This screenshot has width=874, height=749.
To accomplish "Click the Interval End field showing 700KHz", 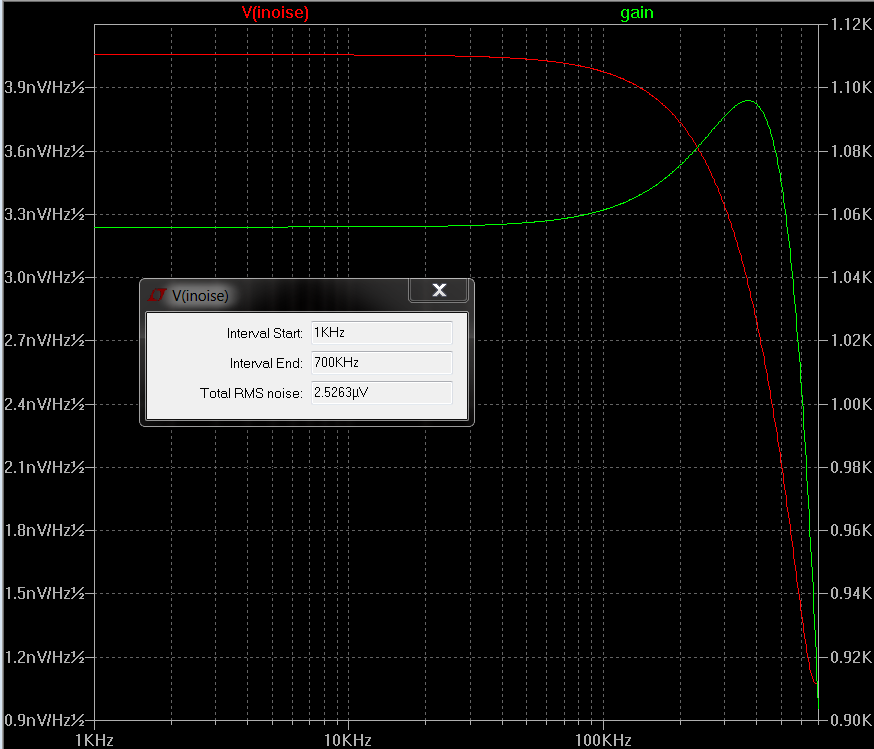I will pyautogui.click(x=381, y=363).
